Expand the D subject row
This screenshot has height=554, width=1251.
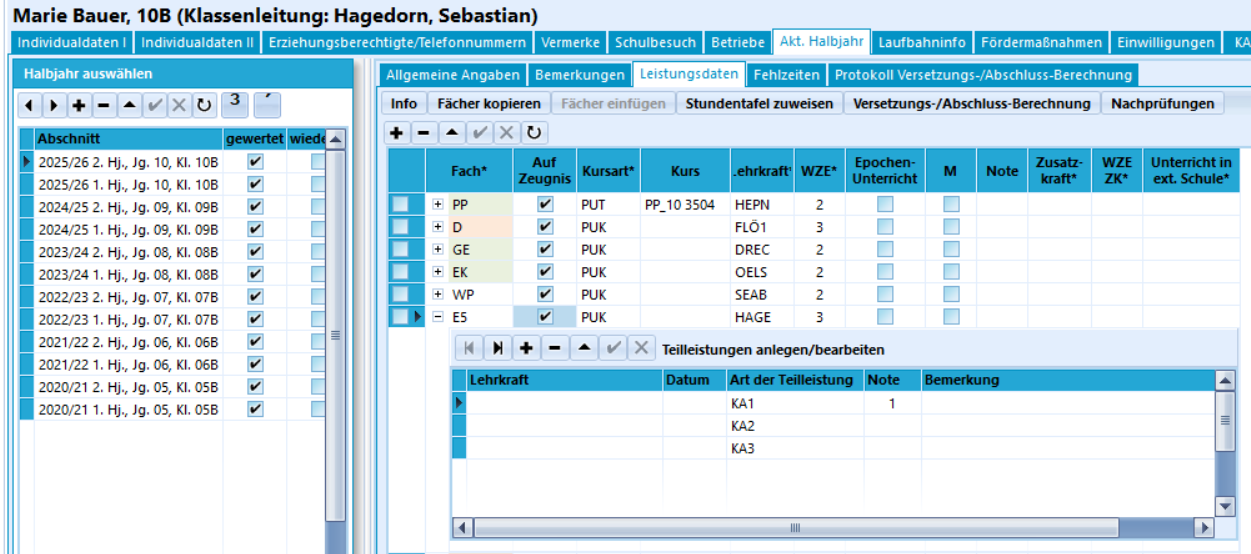click(x=438, y=227)
